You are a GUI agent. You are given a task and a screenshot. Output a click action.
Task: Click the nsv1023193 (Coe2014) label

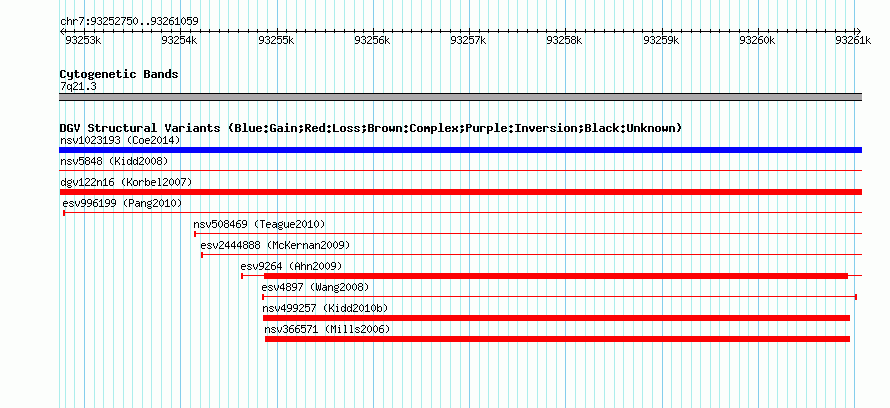pos(120,140)
